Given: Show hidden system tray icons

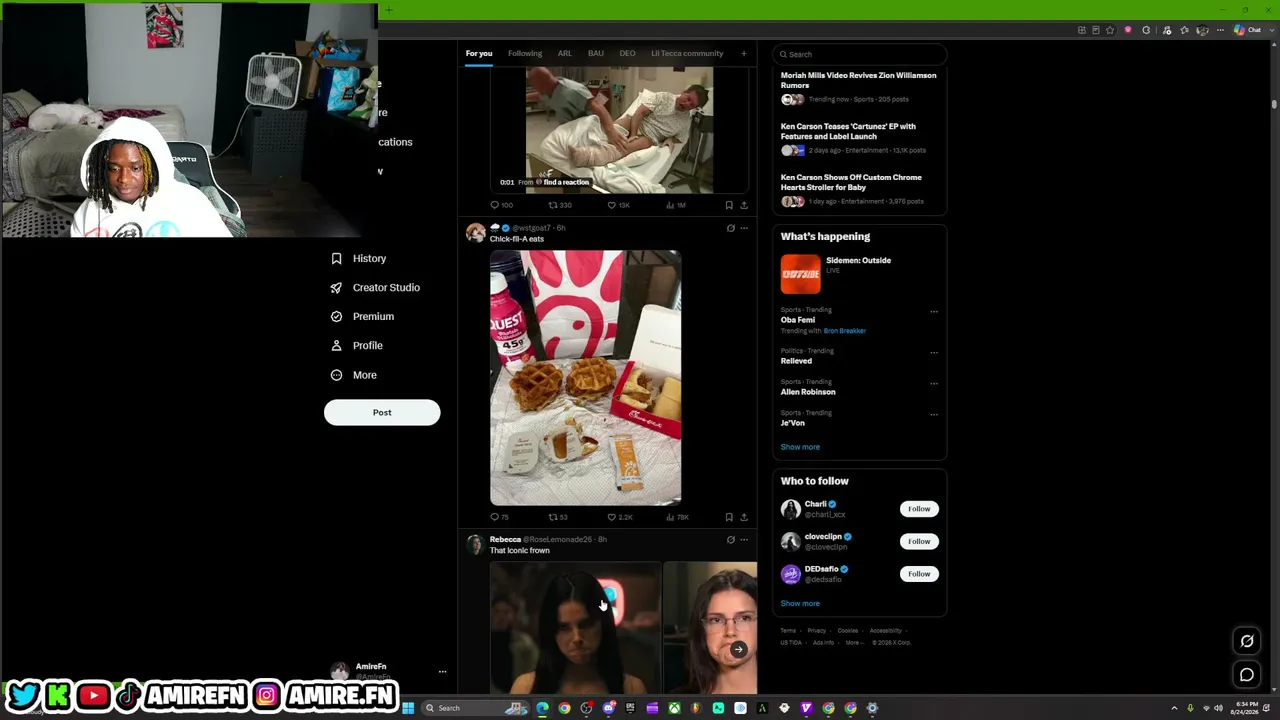Looking at the screenshot, I should (x=1174, y=708).
